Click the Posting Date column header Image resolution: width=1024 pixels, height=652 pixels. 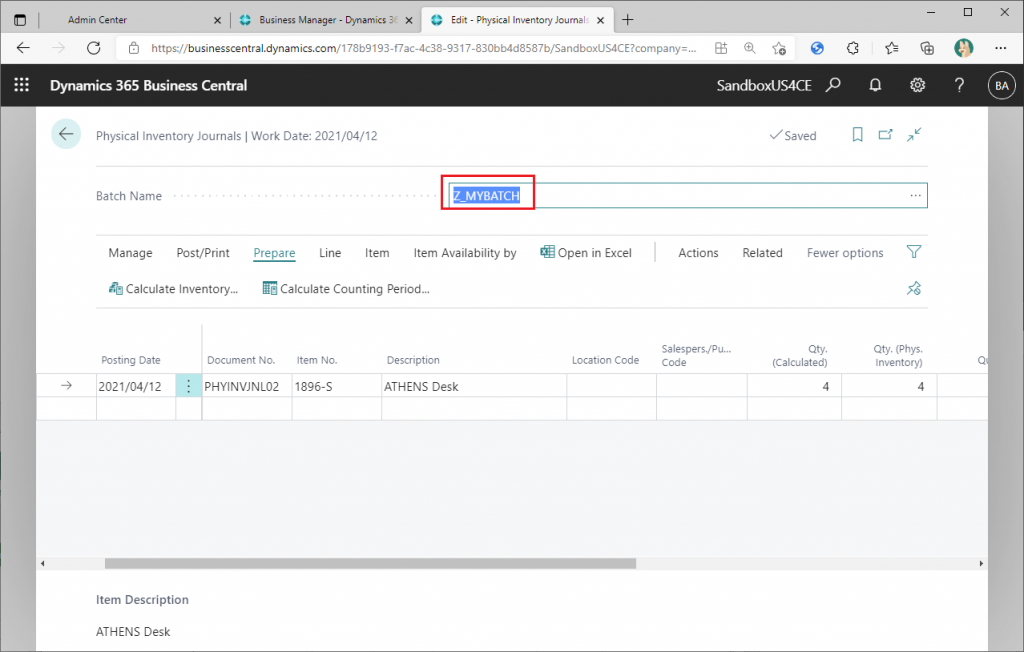pos(131,360)
